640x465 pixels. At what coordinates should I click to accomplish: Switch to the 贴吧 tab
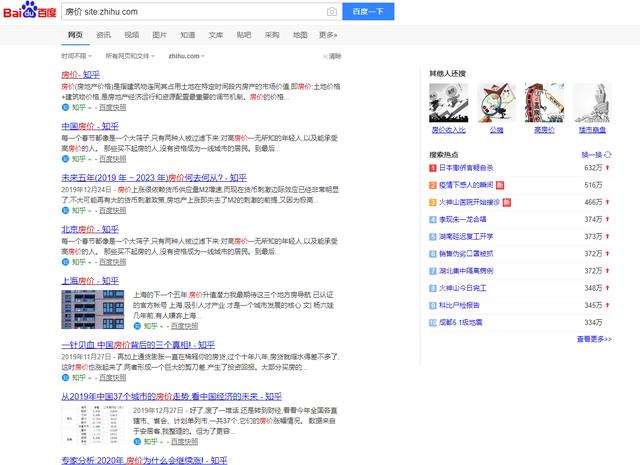click(x=244, y=35)
